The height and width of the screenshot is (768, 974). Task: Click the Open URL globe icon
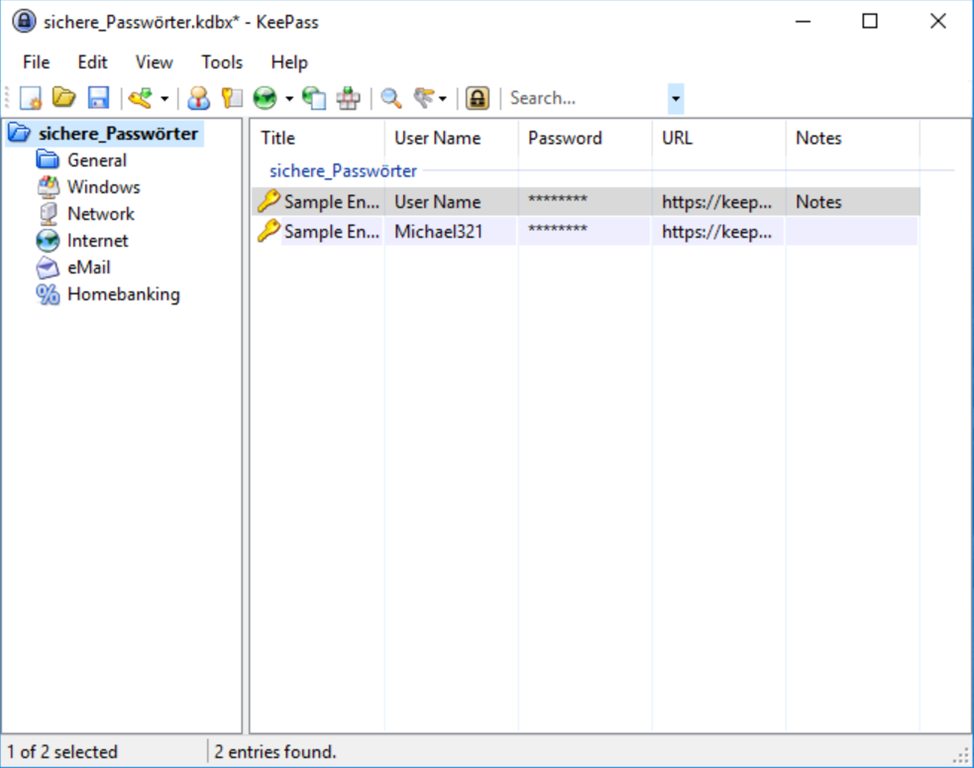pyautogui.click(x=265, y=98)
